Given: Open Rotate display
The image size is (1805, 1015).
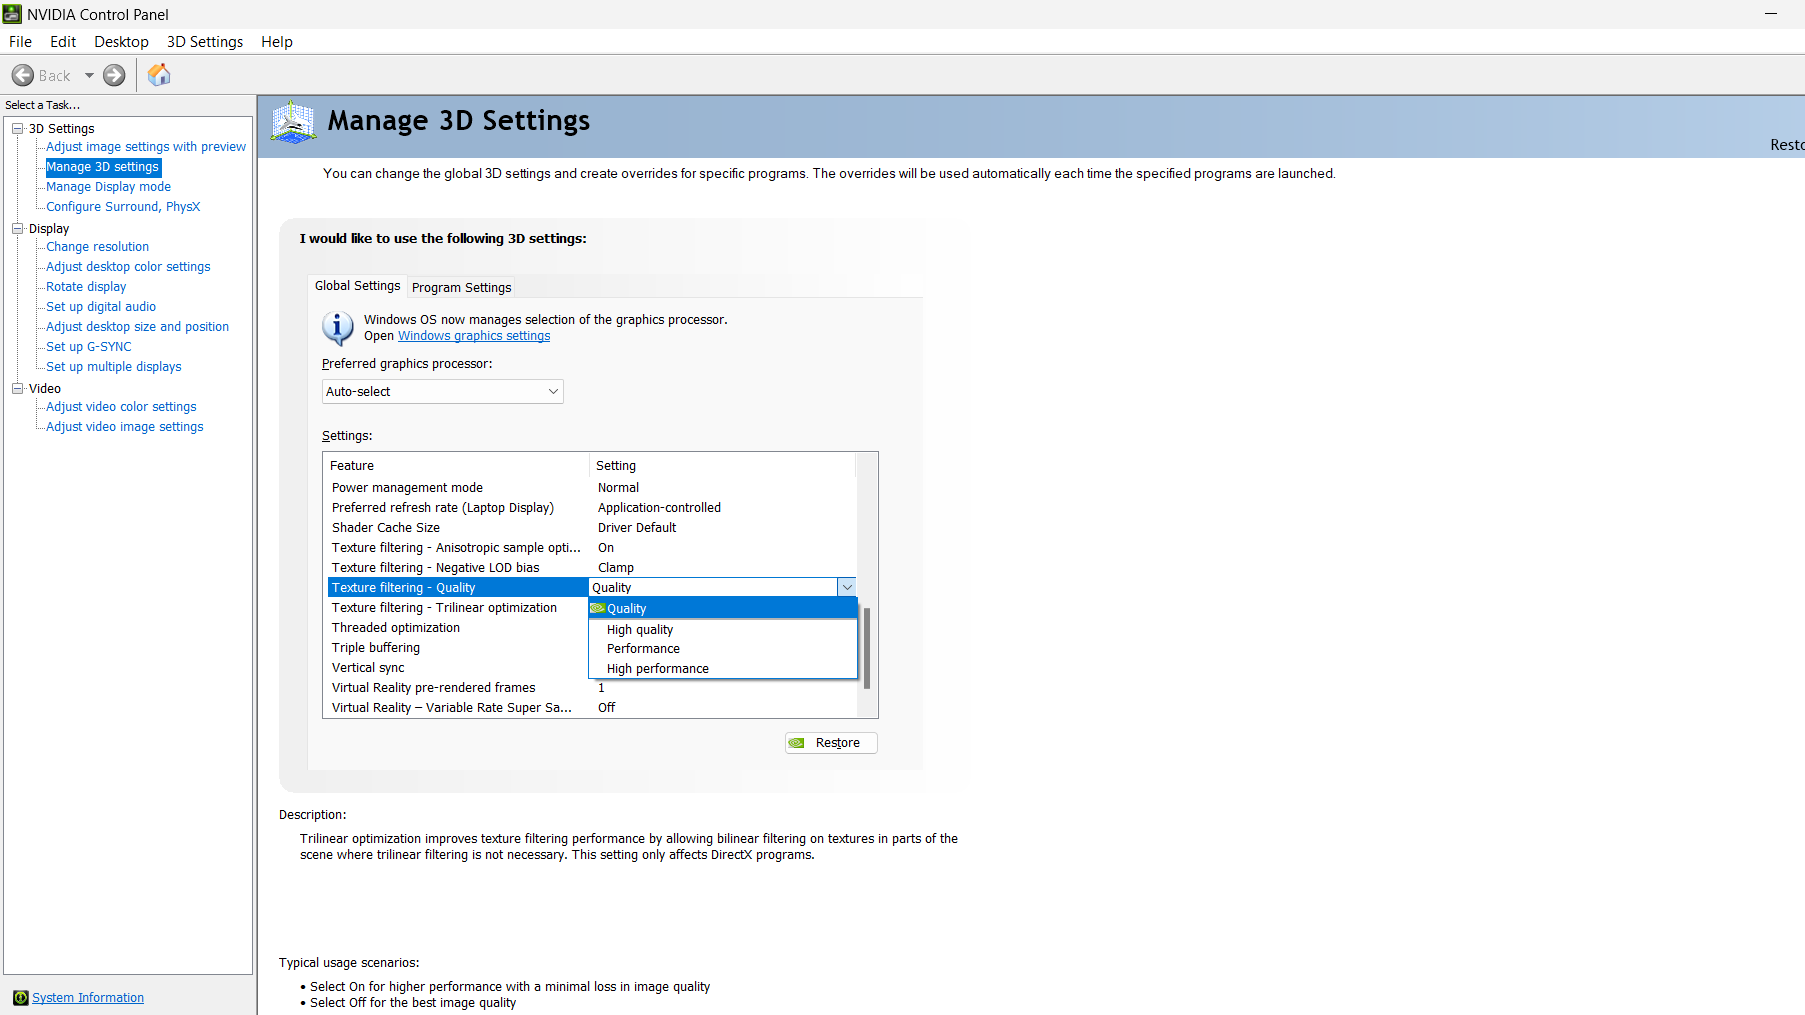Looking at the screenshot, I should tap(86, 287).
